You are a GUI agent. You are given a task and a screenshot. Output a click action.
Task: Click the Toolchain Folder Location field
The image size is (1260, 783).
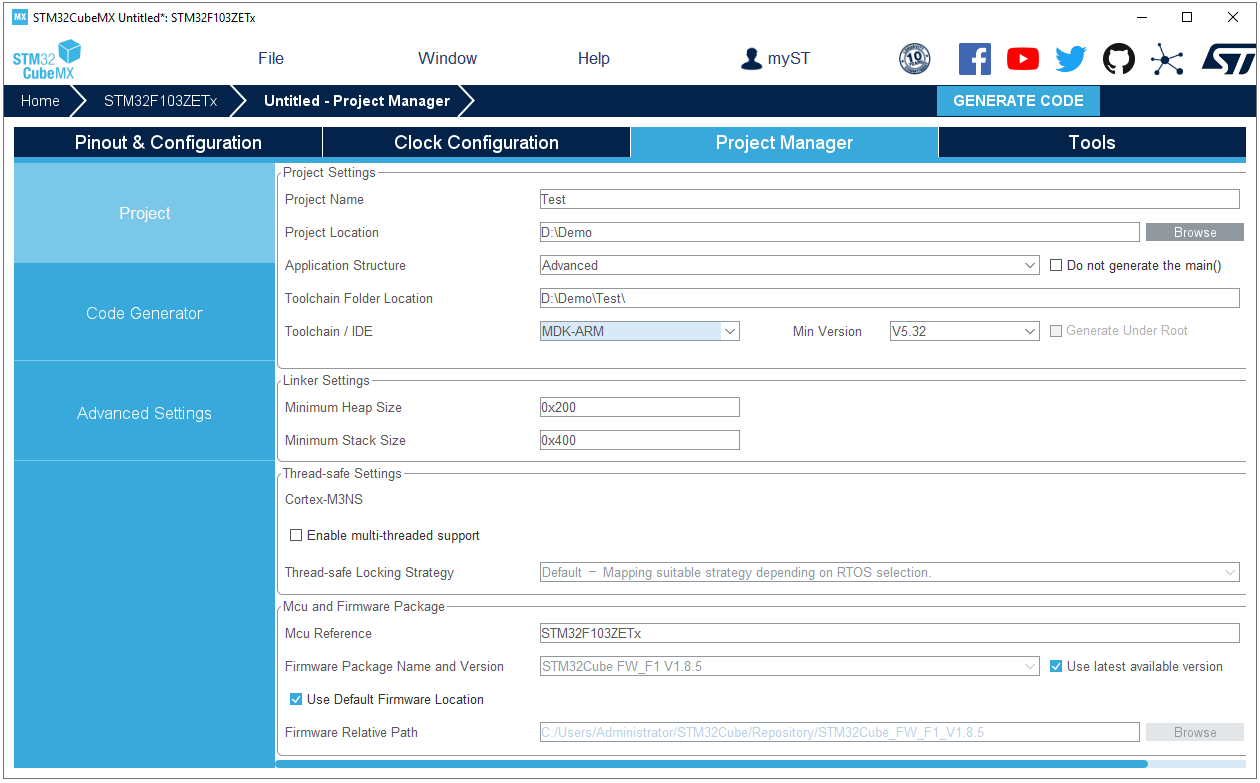(x=889, y=298)
